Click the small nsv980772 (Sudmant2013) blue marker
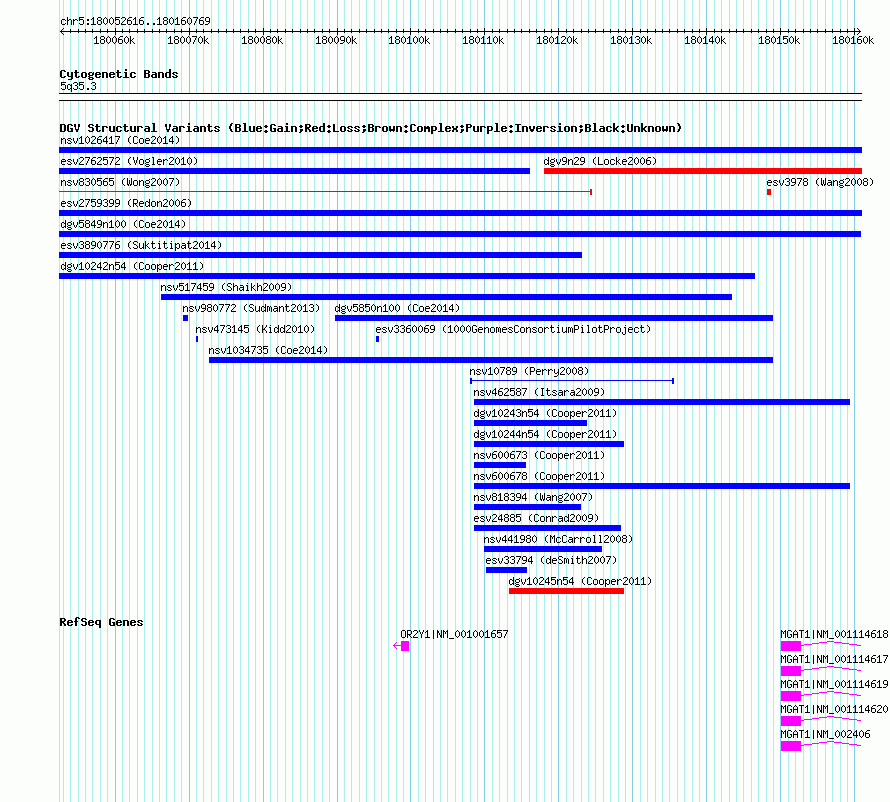Screen dimensions: 890x802 (x=185, y=318)
